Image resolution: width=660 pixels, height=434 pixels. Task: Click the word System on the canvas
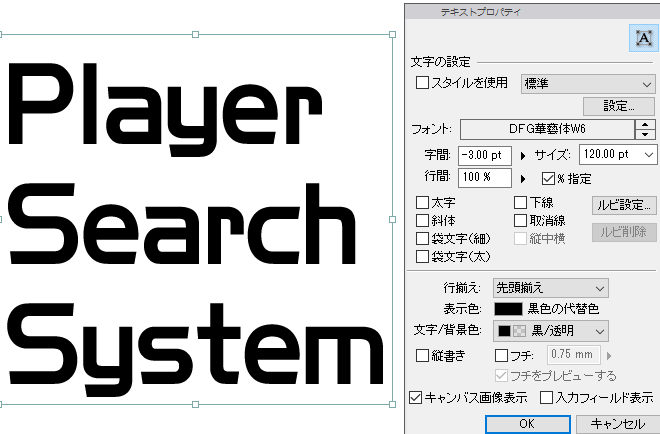coord(195,349)
